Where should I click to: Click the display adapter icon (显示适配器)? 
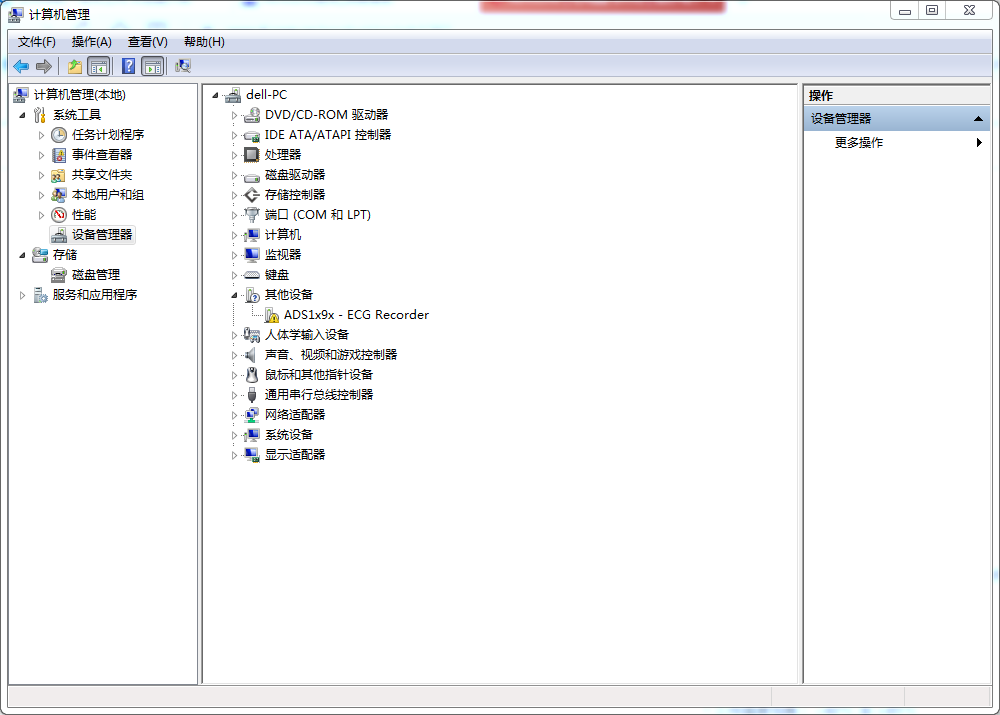pos(252,455)
